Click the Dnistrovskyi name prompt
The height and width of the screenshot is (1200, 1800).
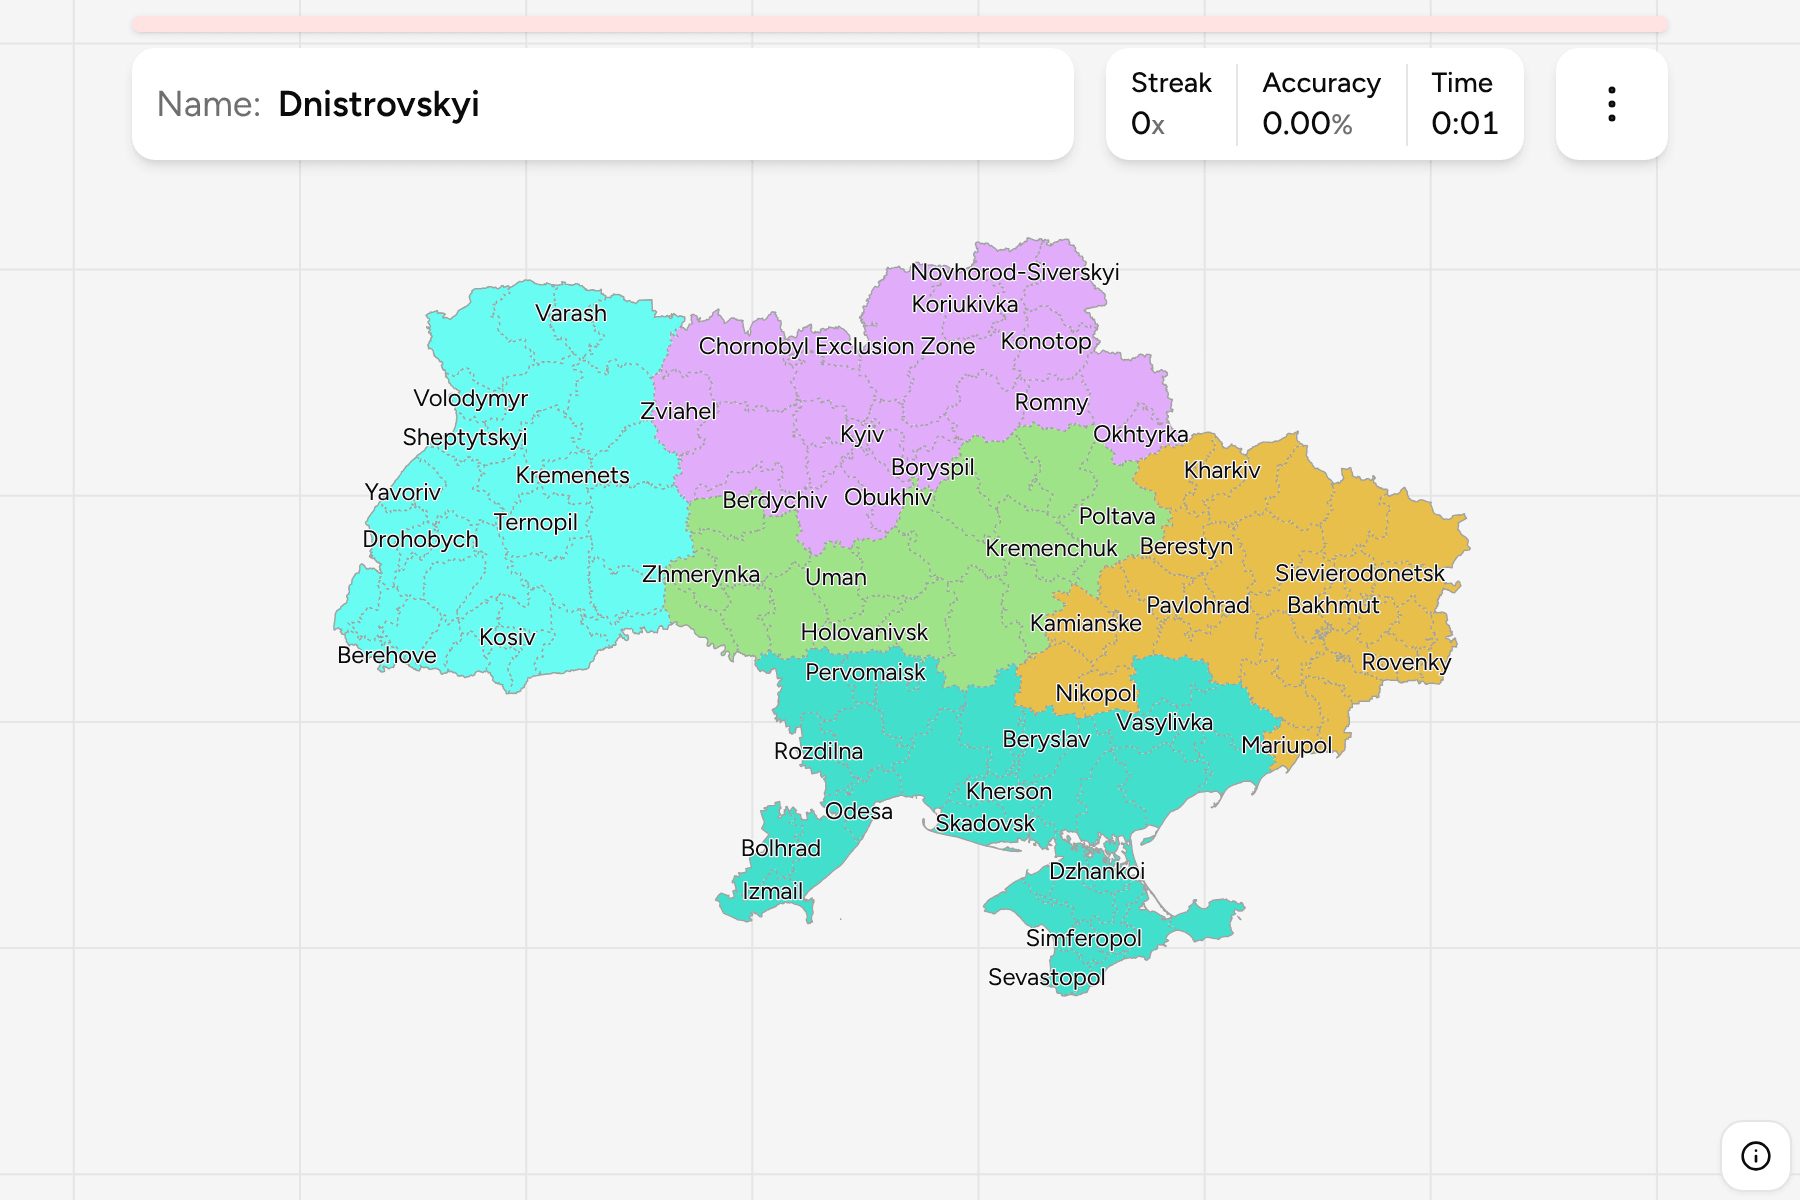pyautogui.click(x=378, y=104)
